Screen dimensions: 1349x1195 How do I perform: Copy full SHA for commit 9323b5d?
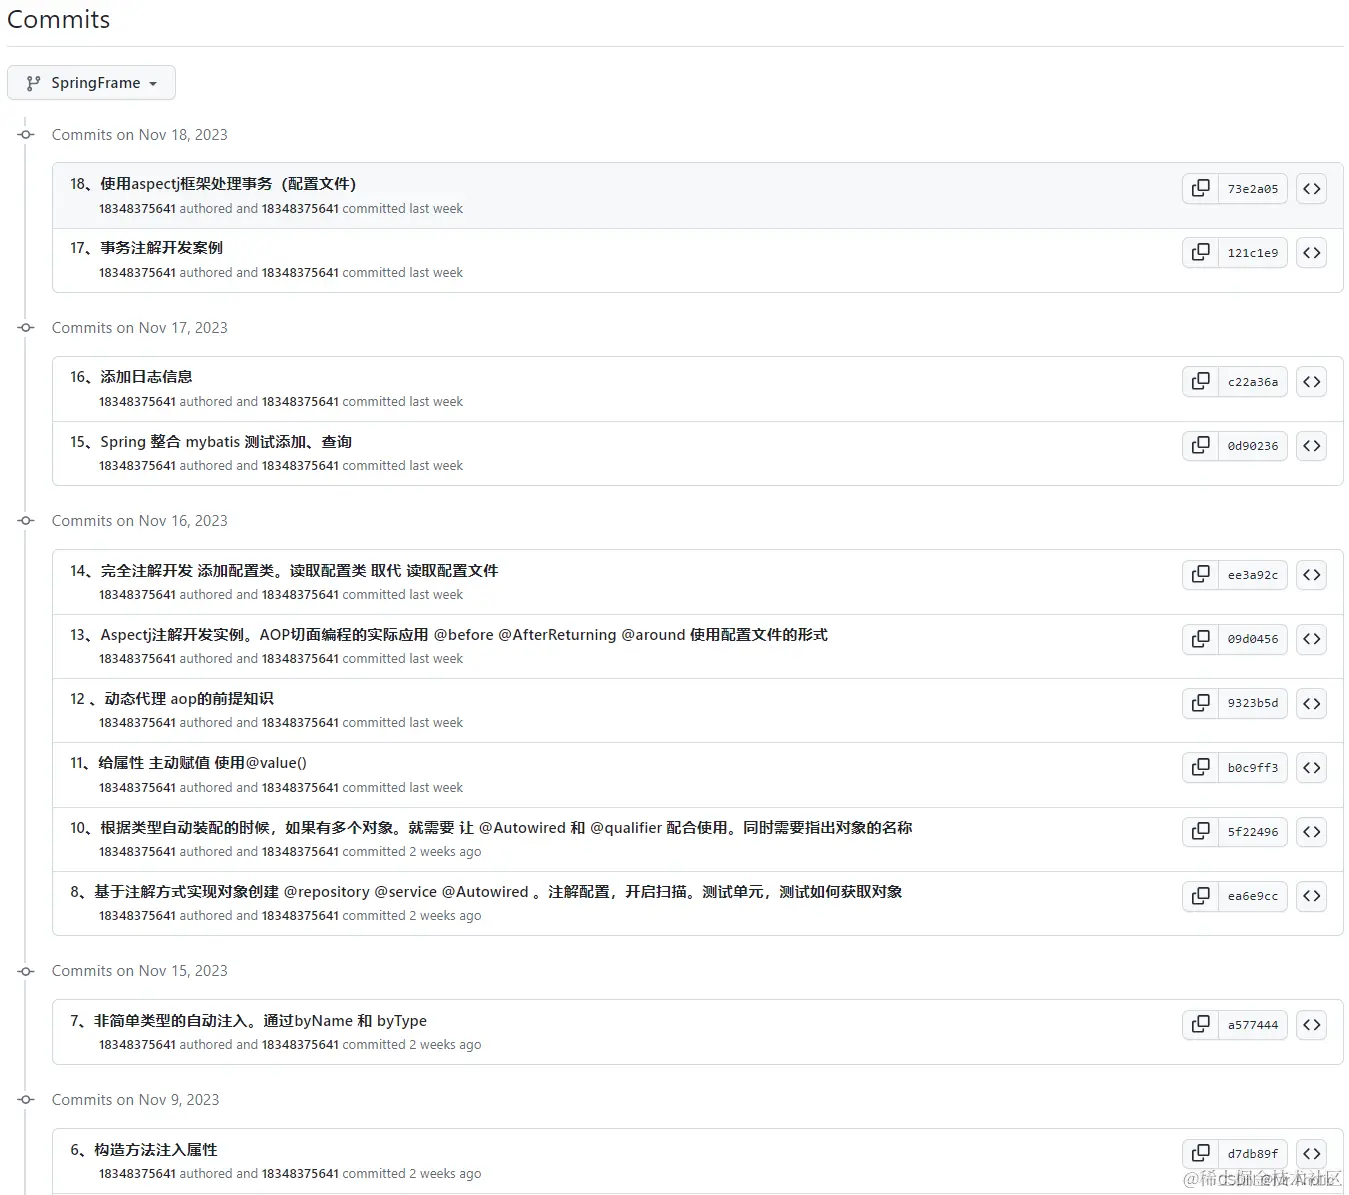(1200, 703)
